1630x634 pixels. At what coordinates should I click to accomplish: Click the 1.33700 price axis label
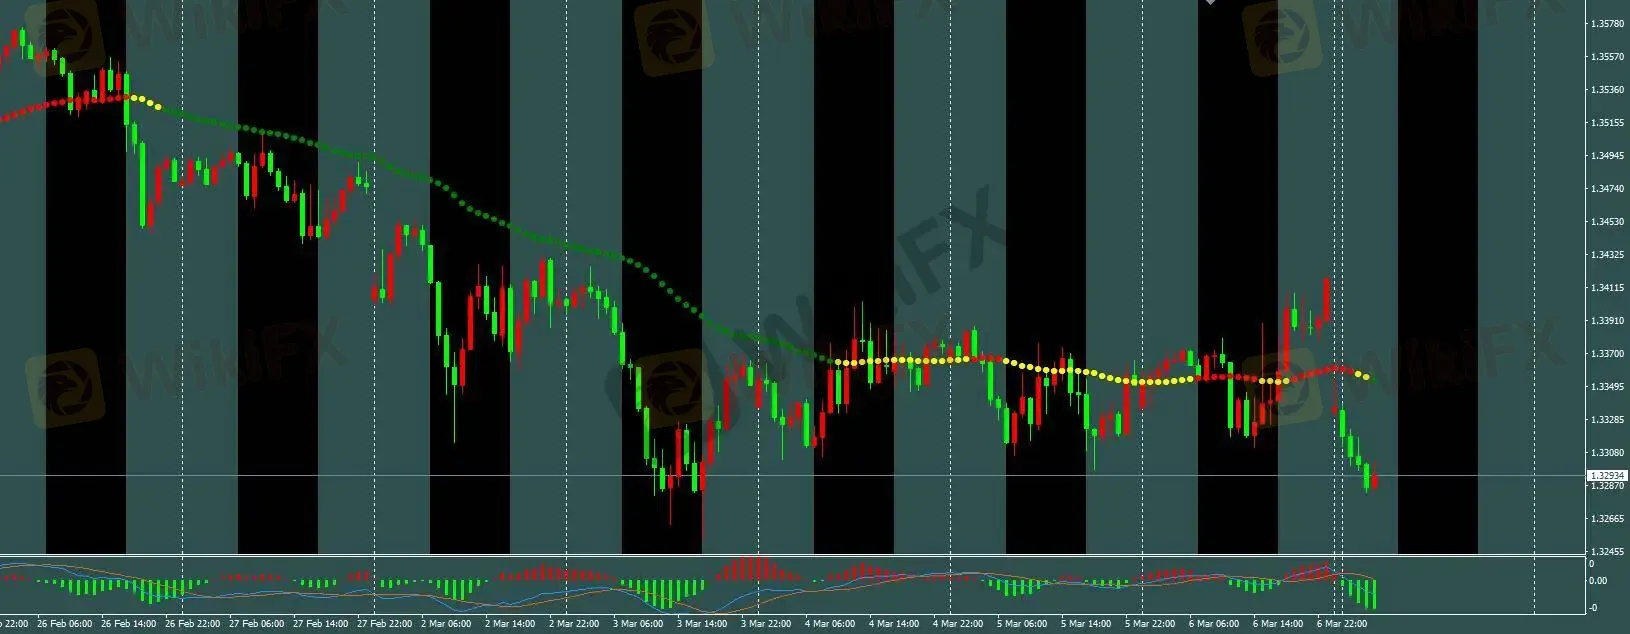tap(1606, 354)
